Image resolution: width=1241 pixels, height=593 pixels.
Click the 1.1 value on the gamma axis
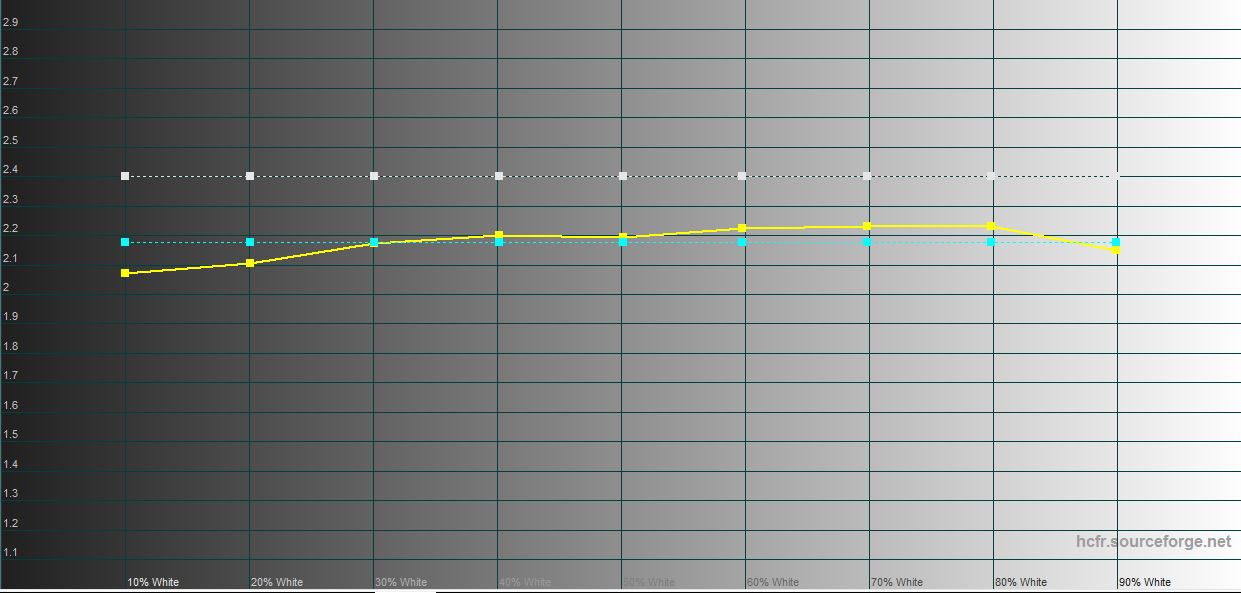click(x=11, y=552)
